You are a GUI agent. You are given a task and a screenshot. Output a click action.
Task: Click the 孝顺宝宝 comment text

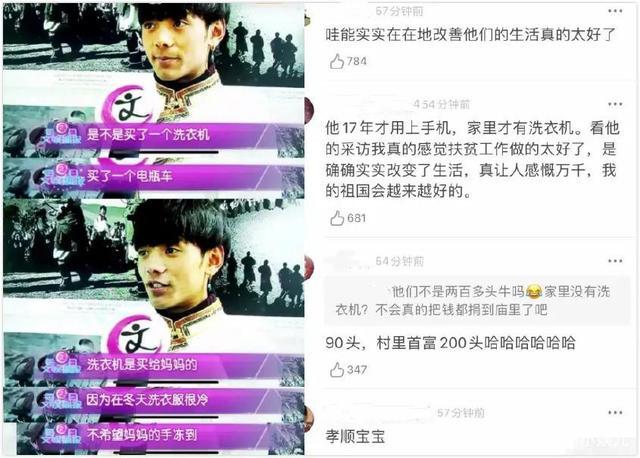pyautogui.click(x=355, y=437)
